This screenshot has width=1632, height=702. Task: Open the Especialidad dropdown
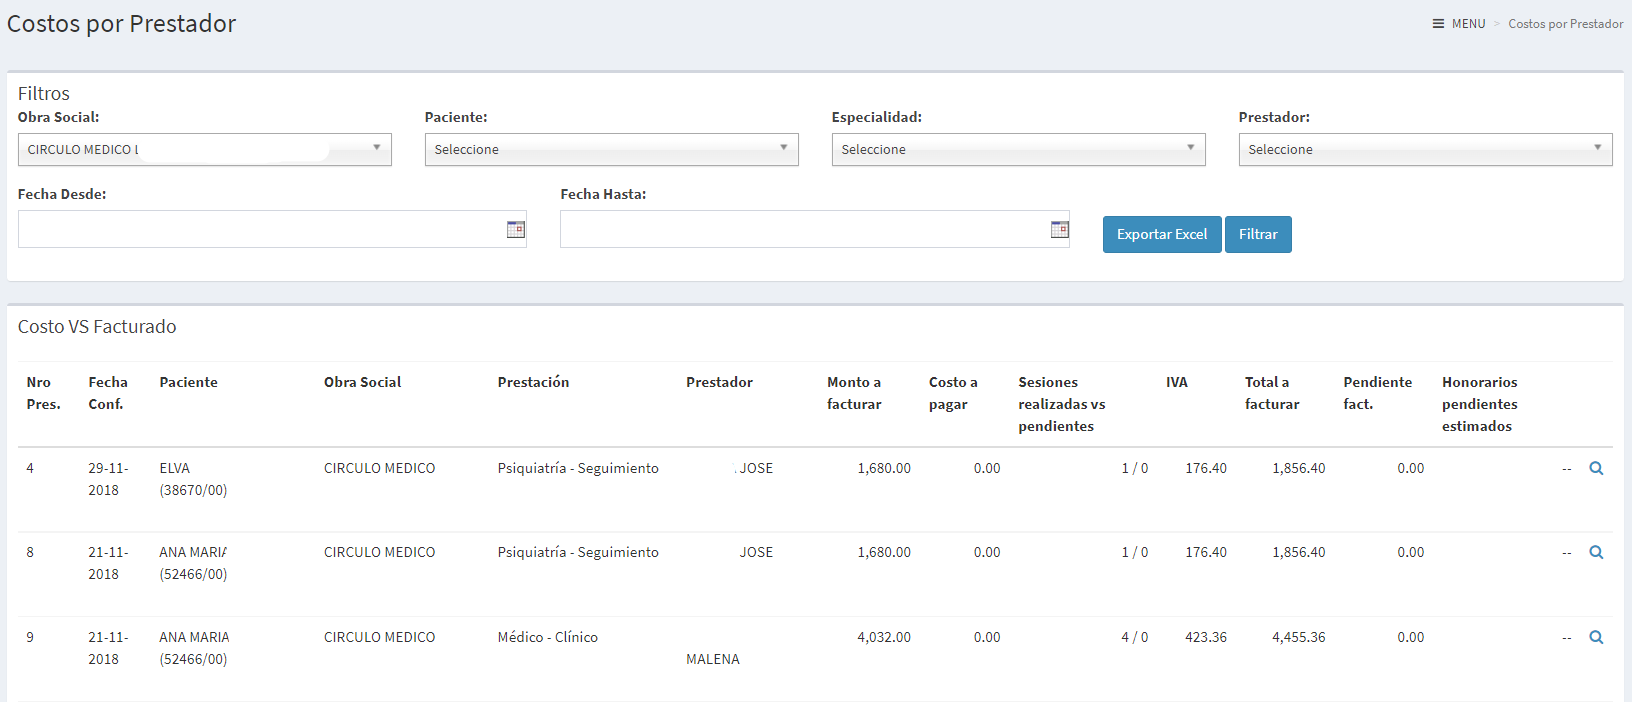(1019, 149)
